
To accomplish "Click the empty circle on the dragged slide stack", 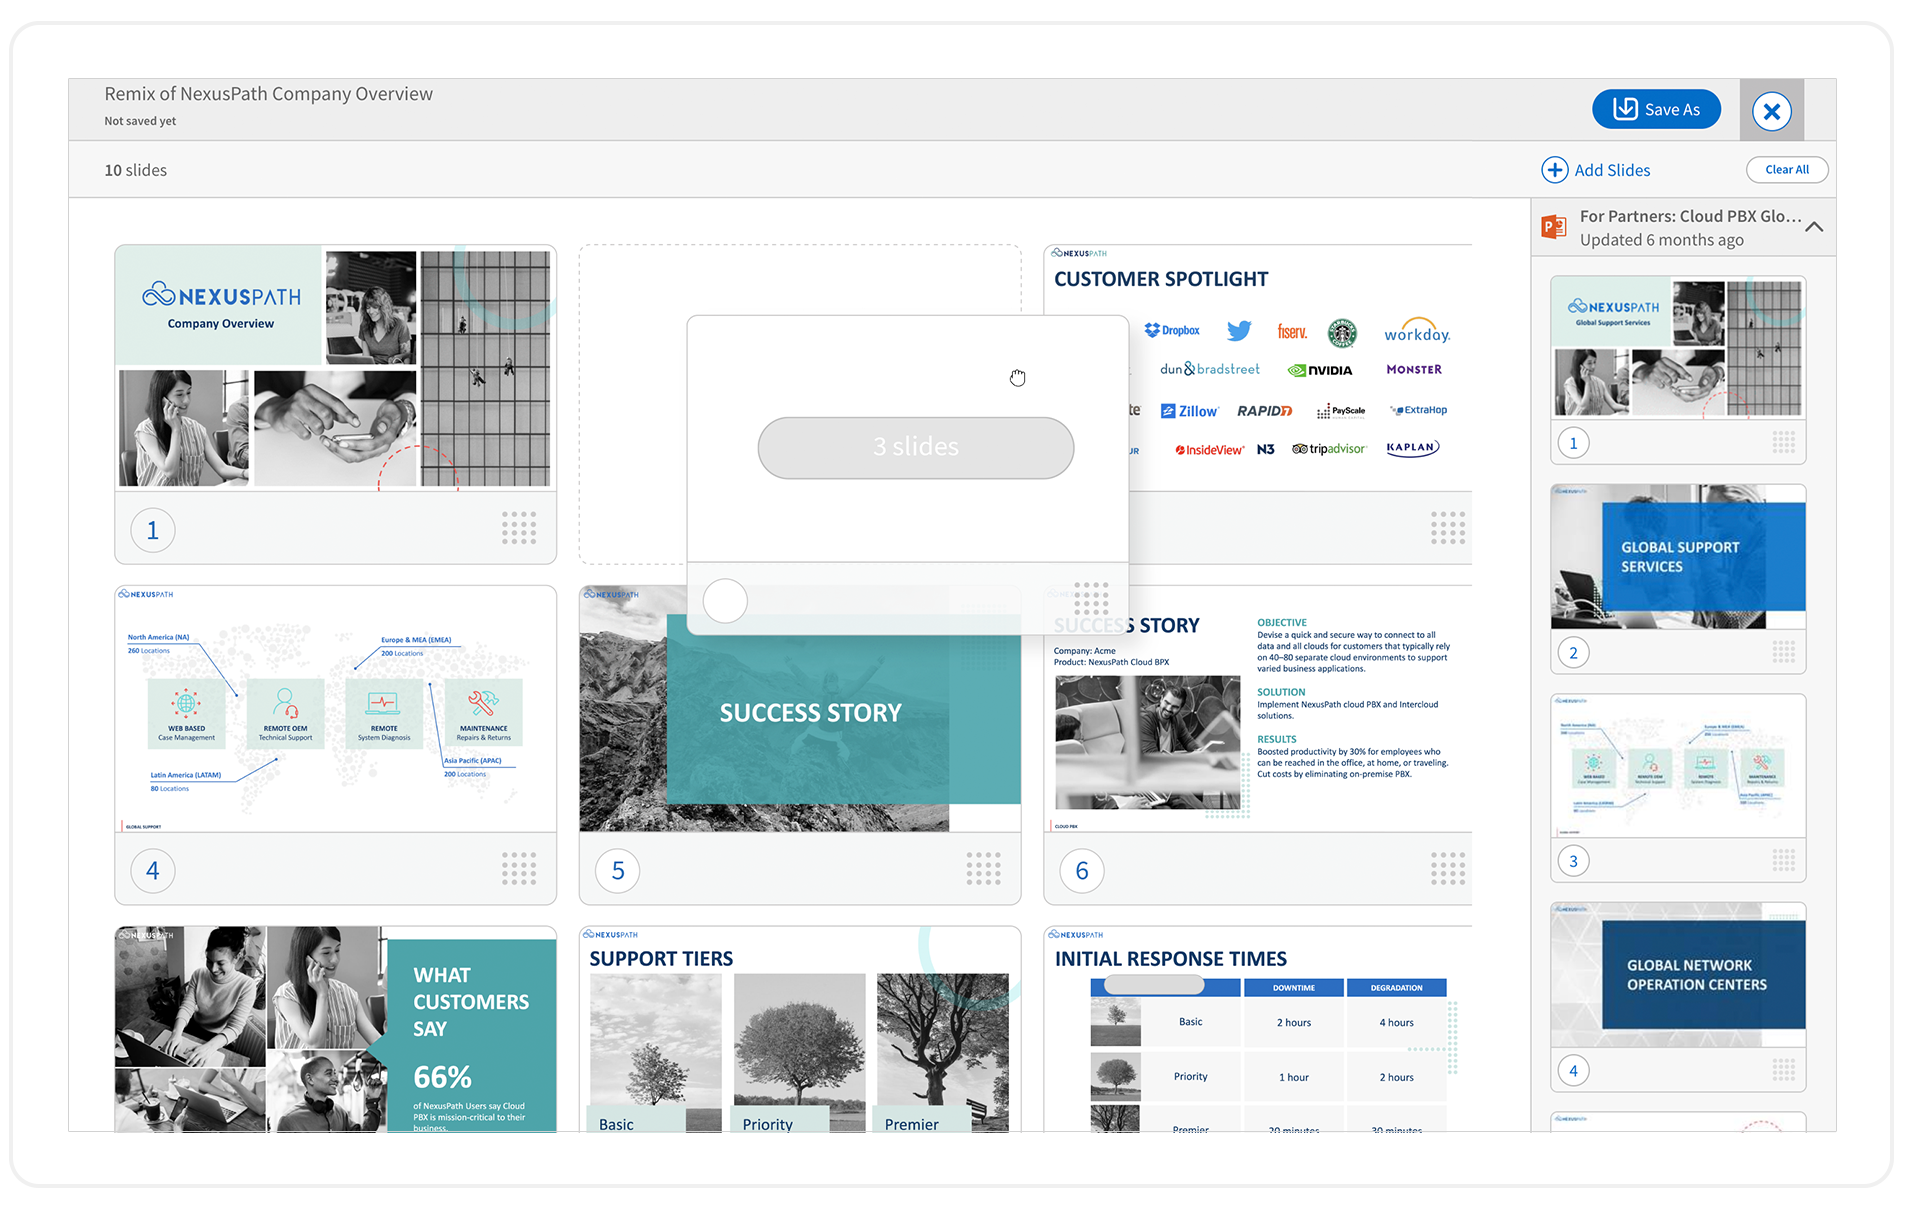I will pos(725,601).
